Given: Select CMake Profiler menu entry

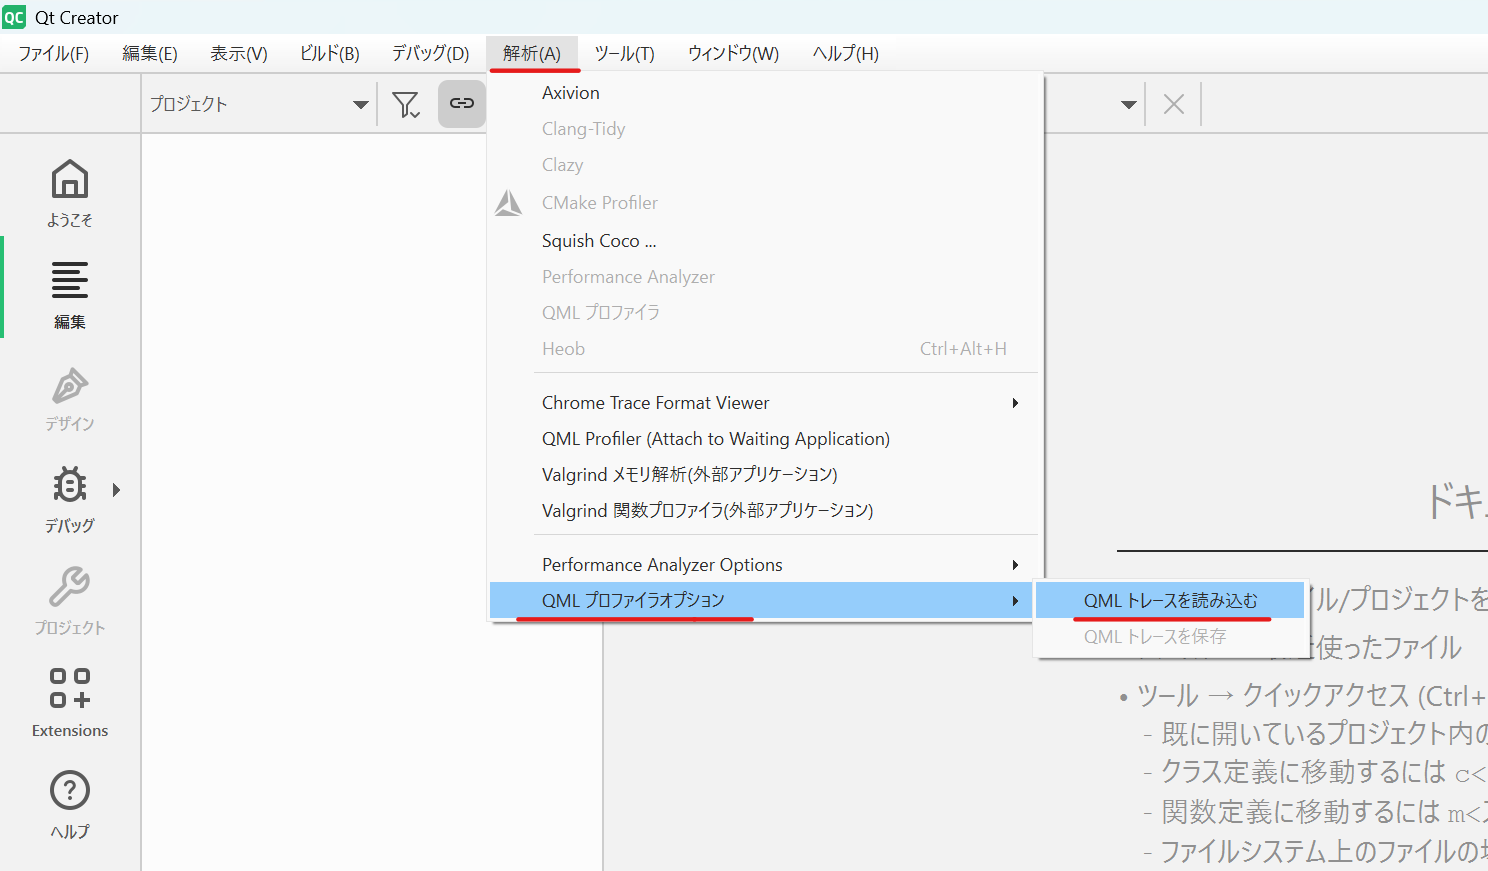Looking at the screenshot, I should tap(764, 203).
